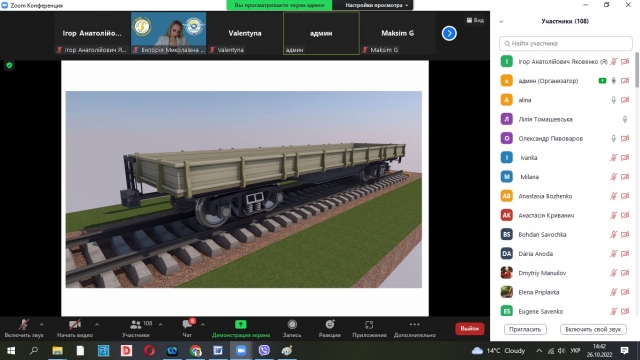The width and height of the screenshot is (640, 360).
Task: Open the Opera browser taskbar icon
Action: tap(149, 351)
